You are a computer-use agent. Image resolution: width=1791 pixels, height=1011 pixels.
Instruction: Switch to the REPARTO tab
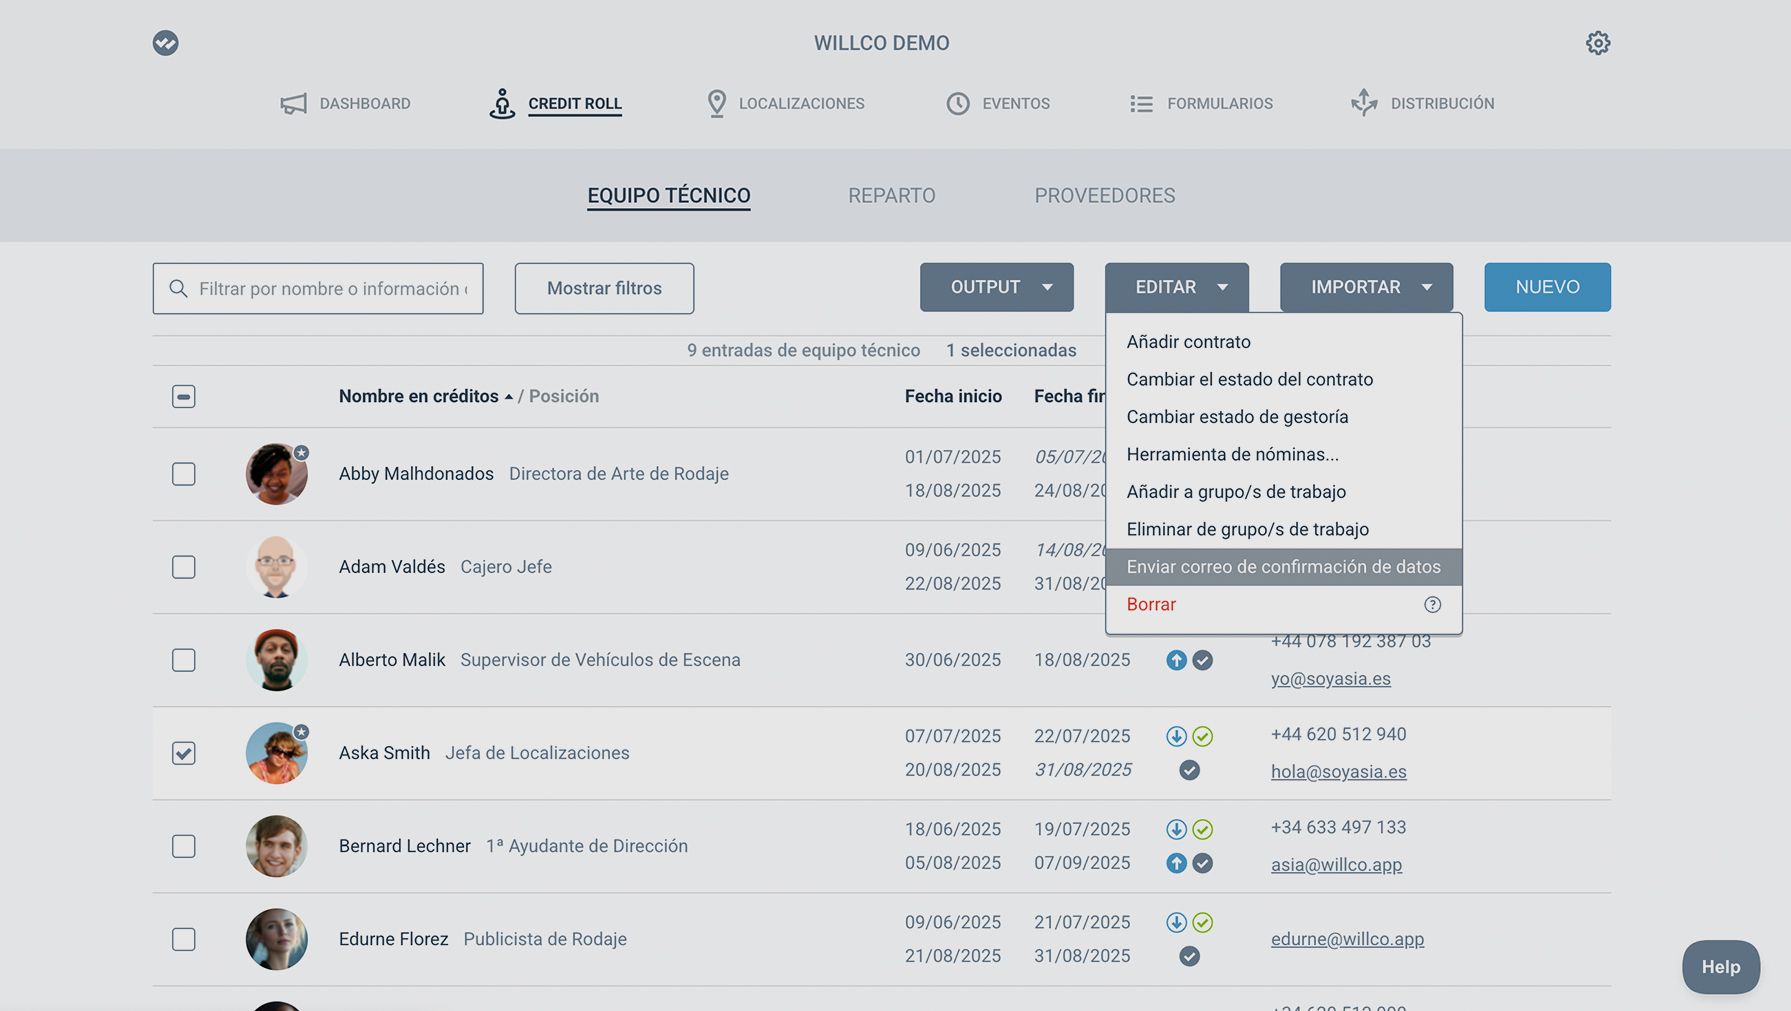click(x=891, y=196)
